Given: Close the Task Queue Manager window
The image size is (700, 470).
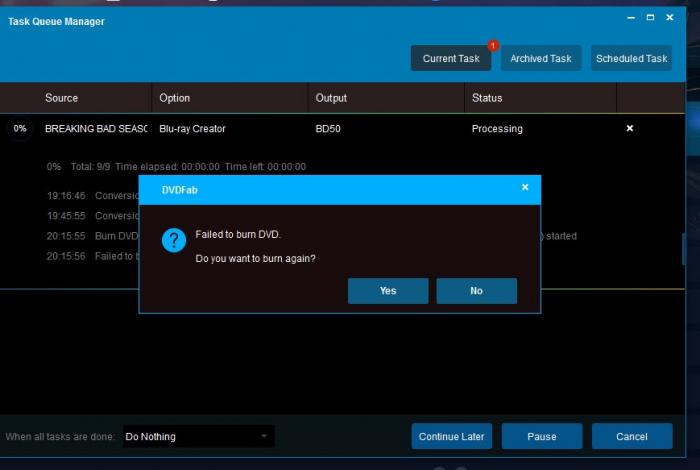Looking at the screenshot, I should [x=670, y=17].
